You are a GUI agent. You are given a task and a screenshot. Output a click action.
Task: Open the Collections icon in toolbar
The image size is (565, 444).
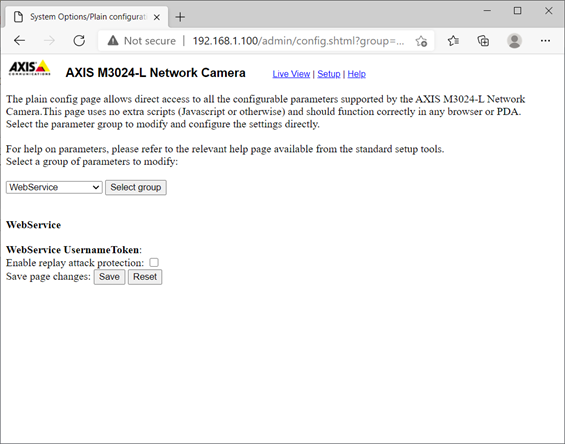tap(483, 41)
